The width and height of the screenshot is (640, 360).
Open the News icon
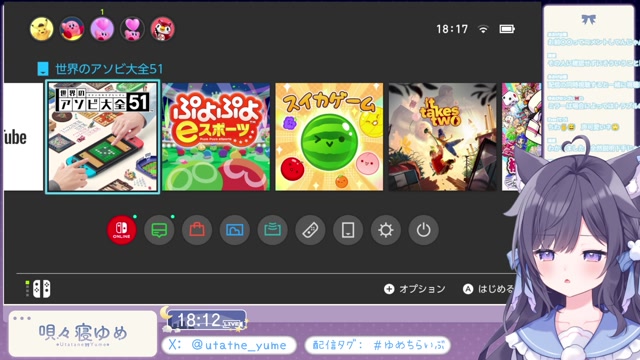tap(159, 230)
